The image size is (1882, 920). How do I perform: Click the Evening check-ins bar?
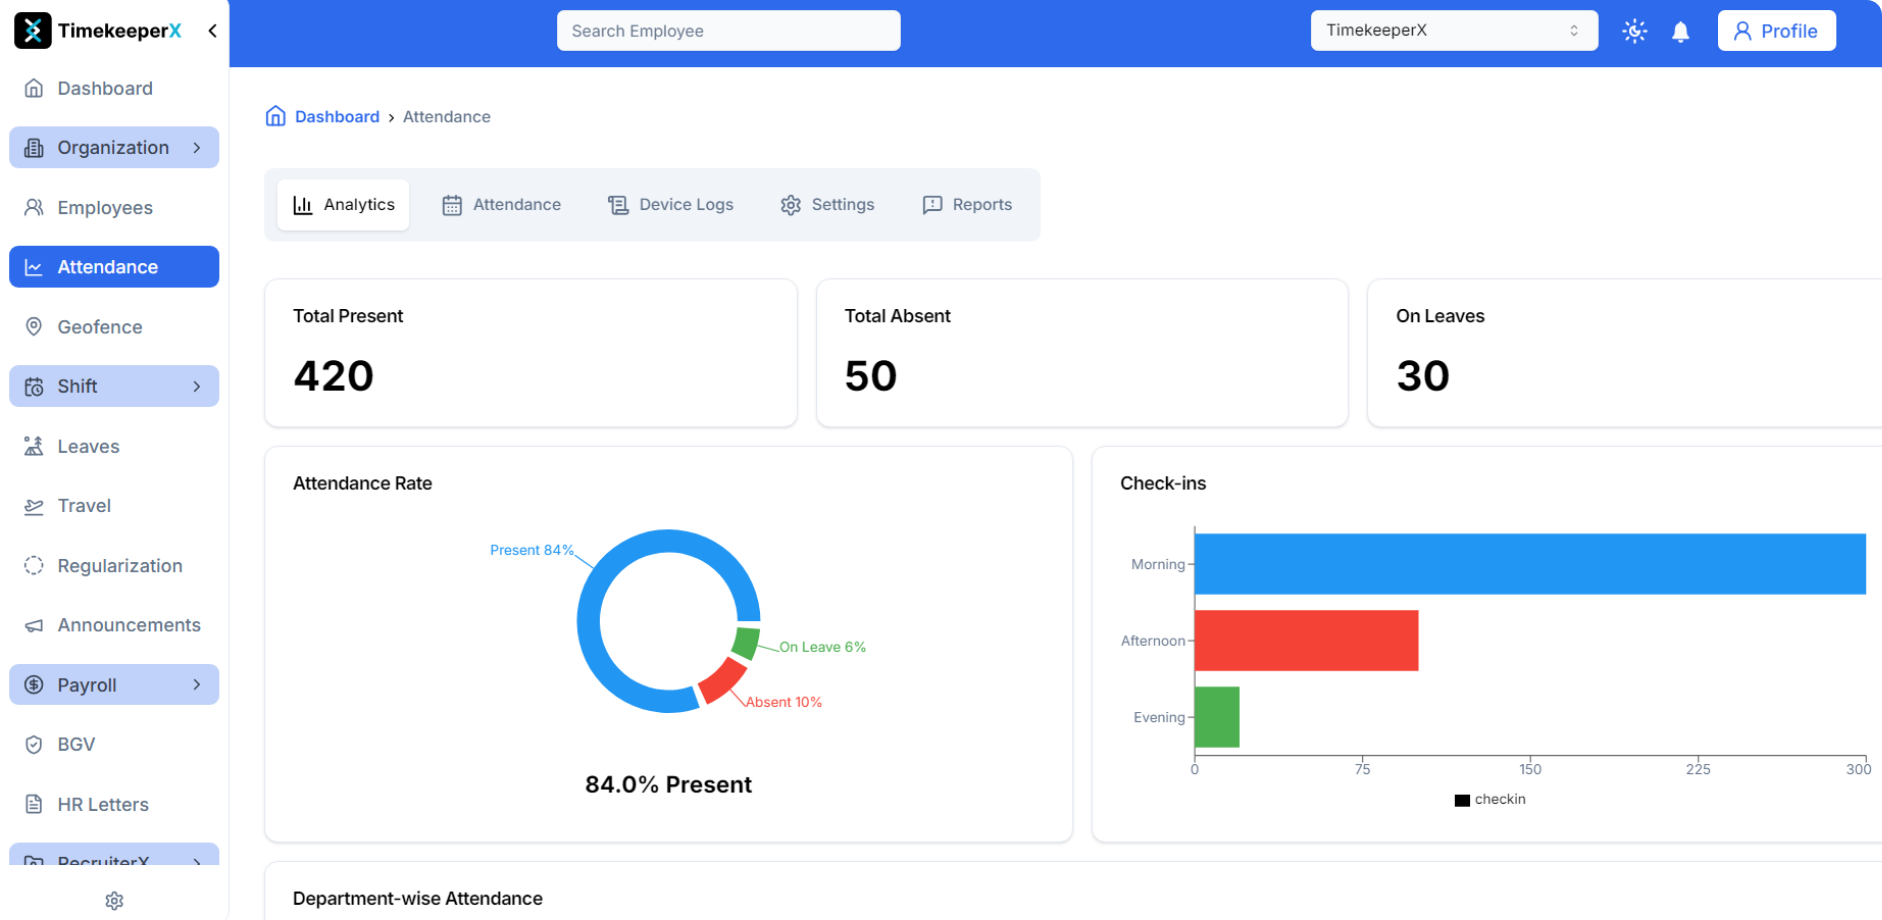tap(1217, 717)
